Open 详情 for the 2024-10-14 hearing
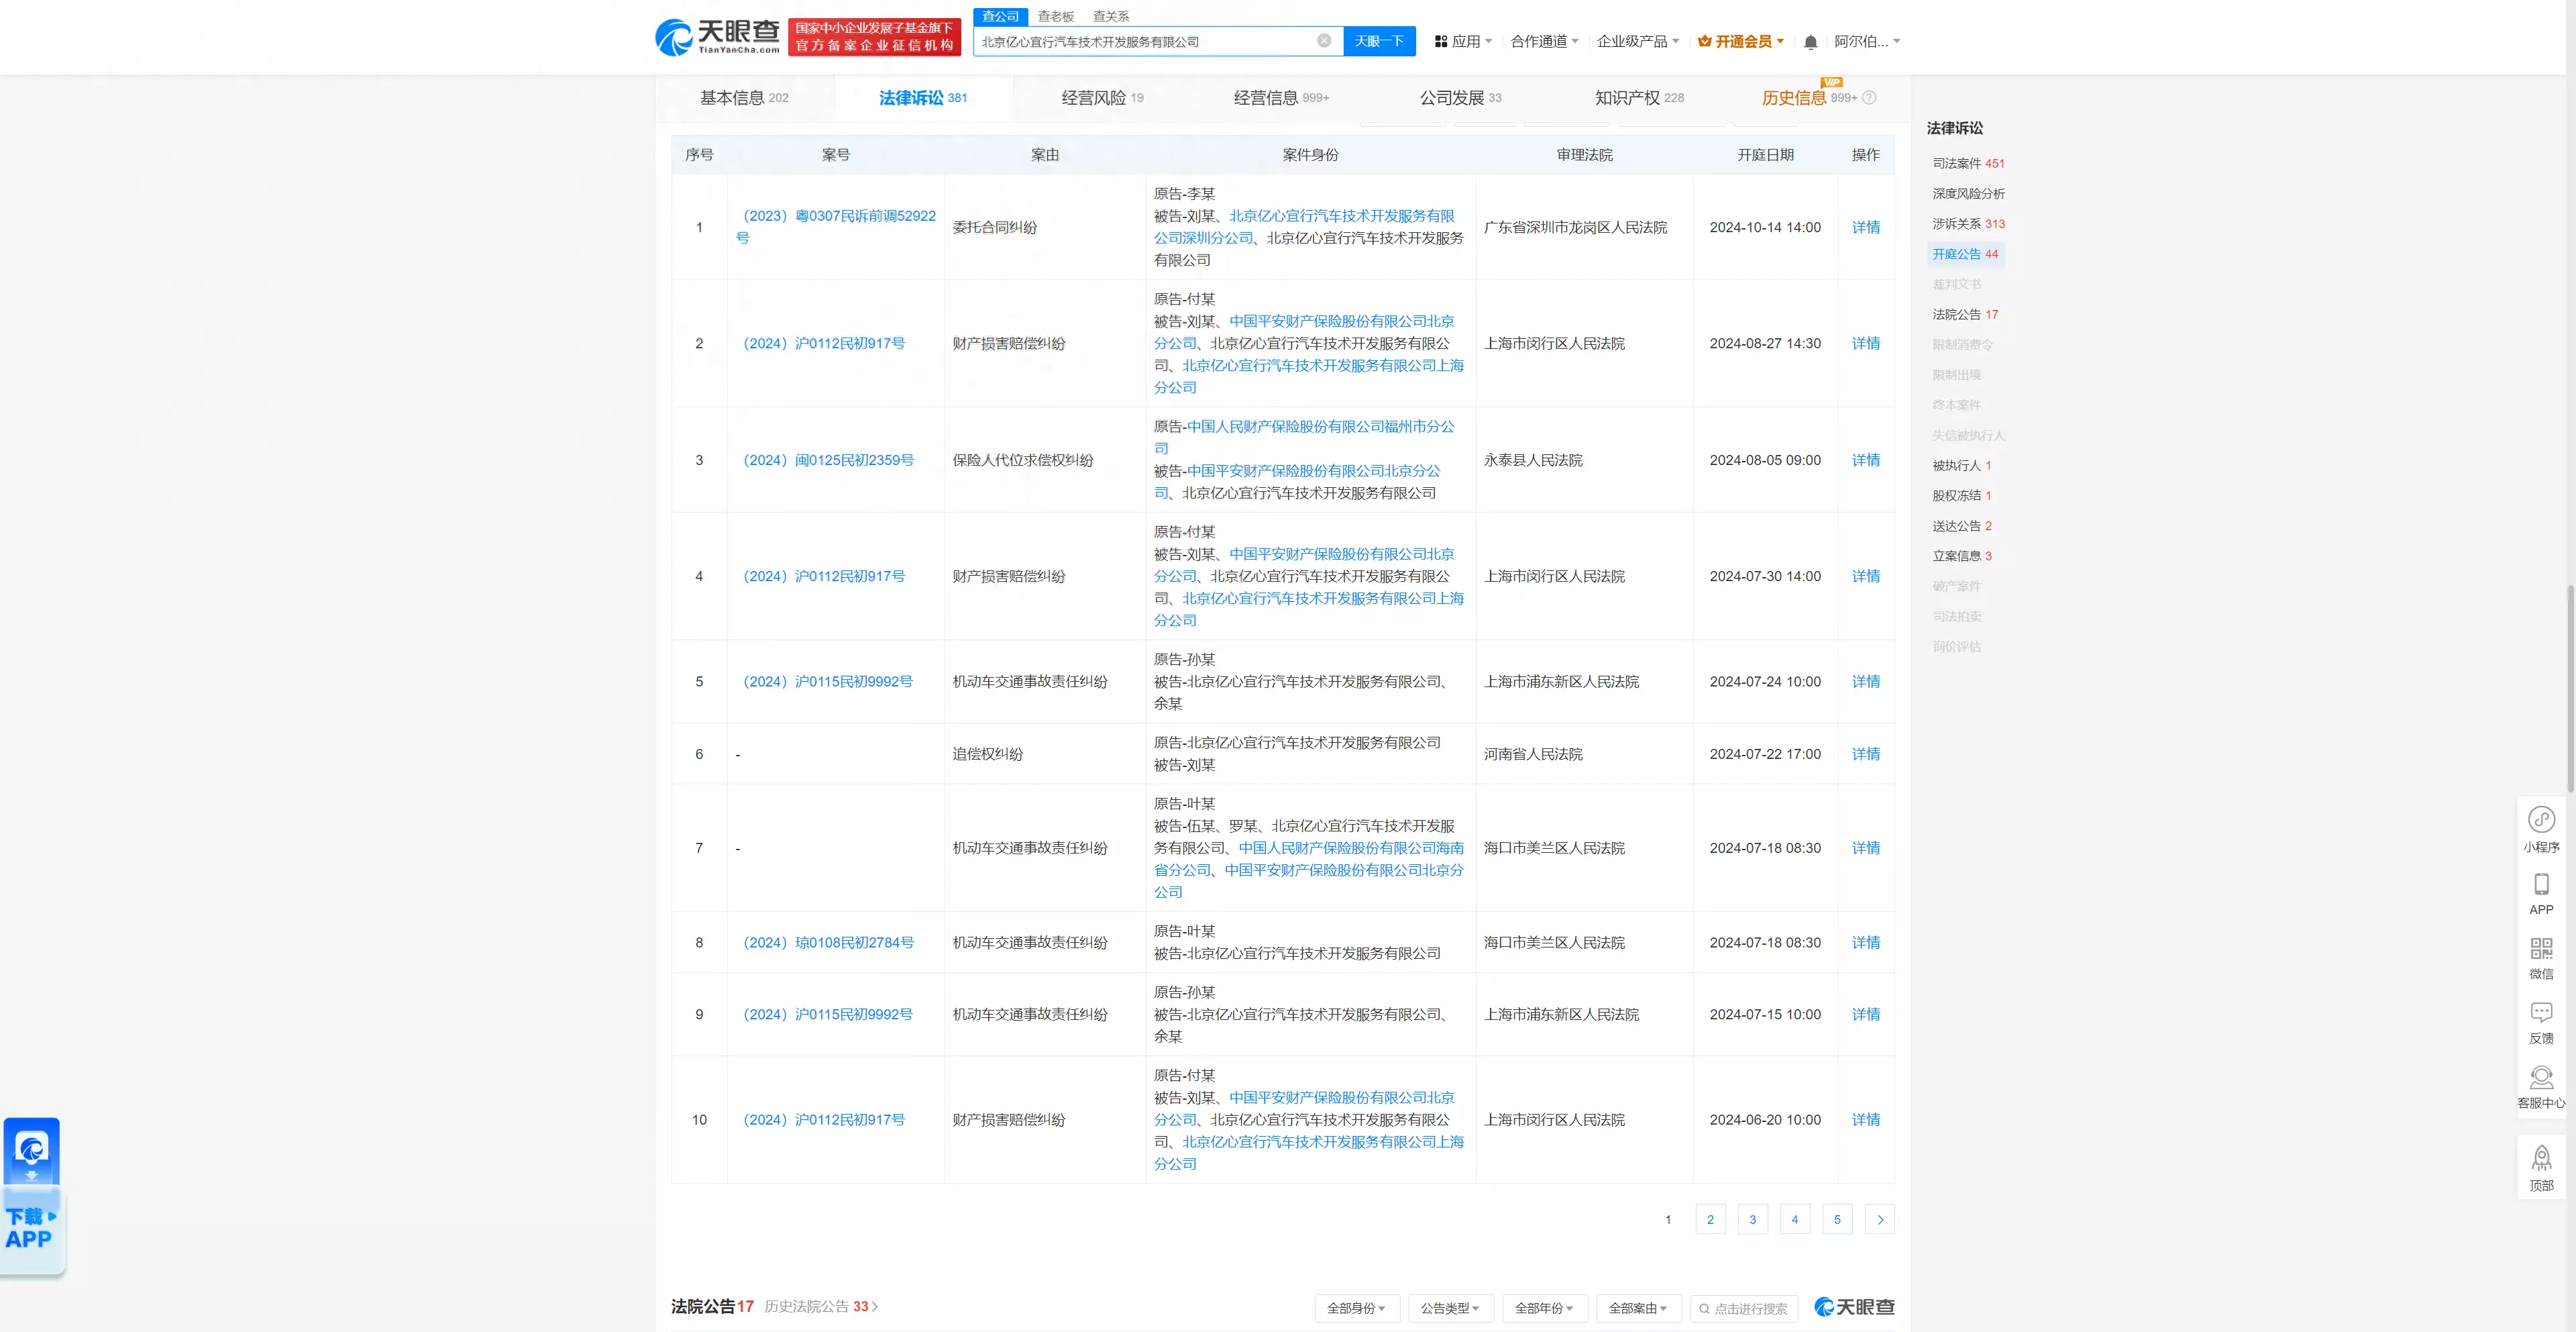The width and height of the screenshot is (2576, 1332). tap(1865, 227)
